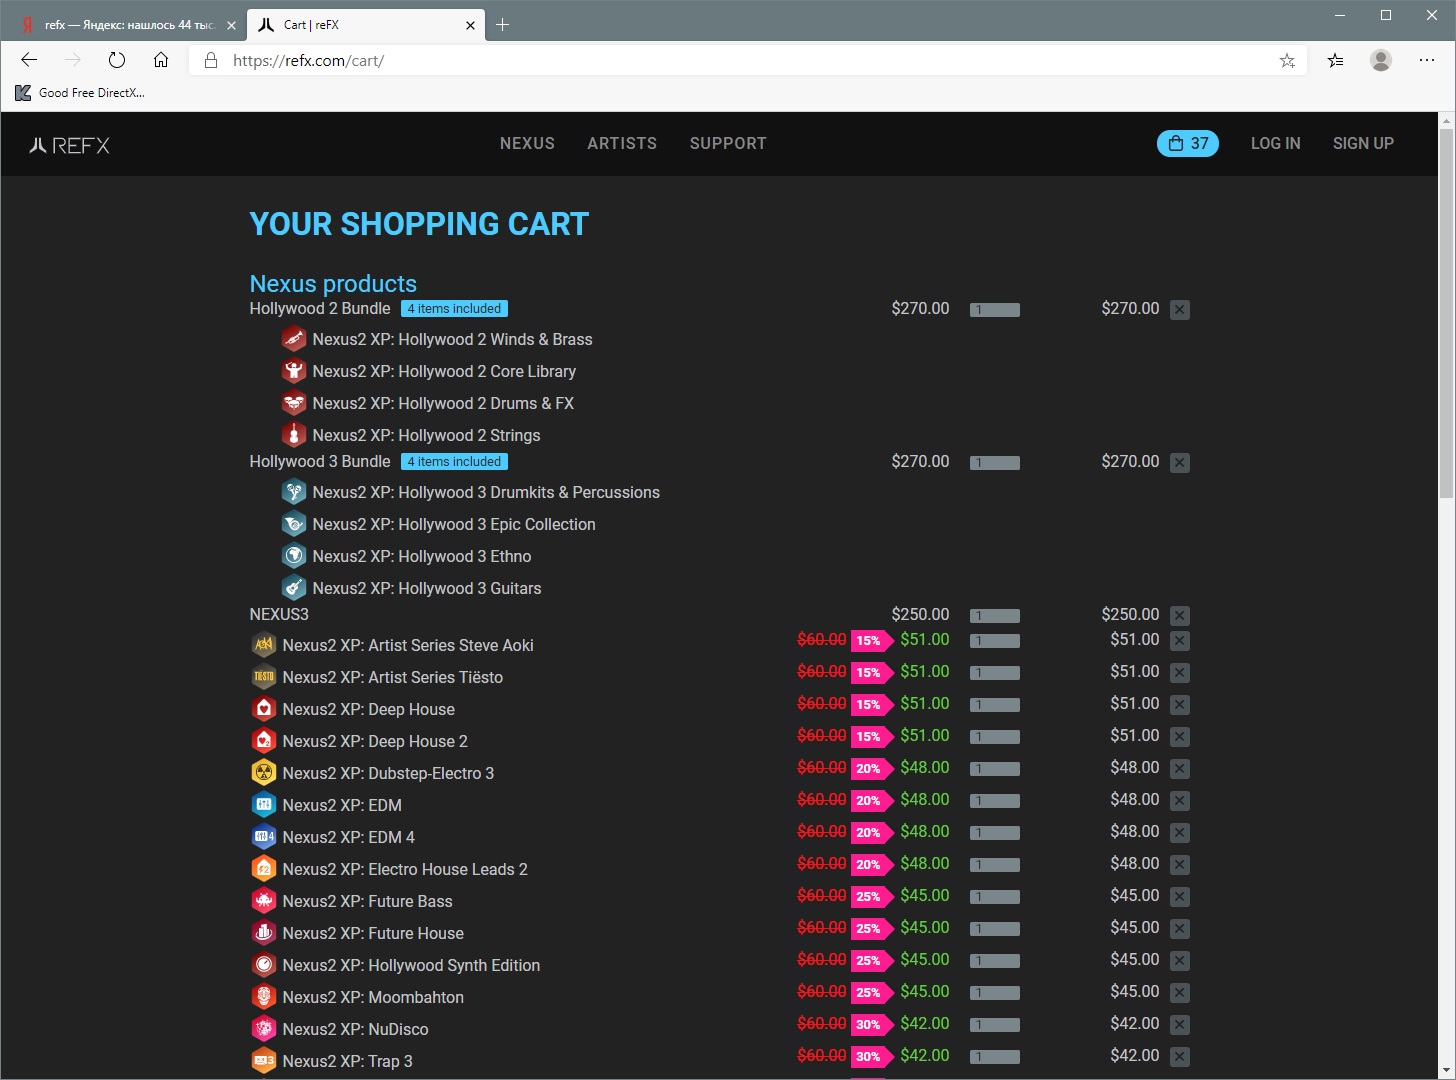The image size is (1456, 1080).
Task: Click quantity field for Moombahton
Action: click(995, 993)
